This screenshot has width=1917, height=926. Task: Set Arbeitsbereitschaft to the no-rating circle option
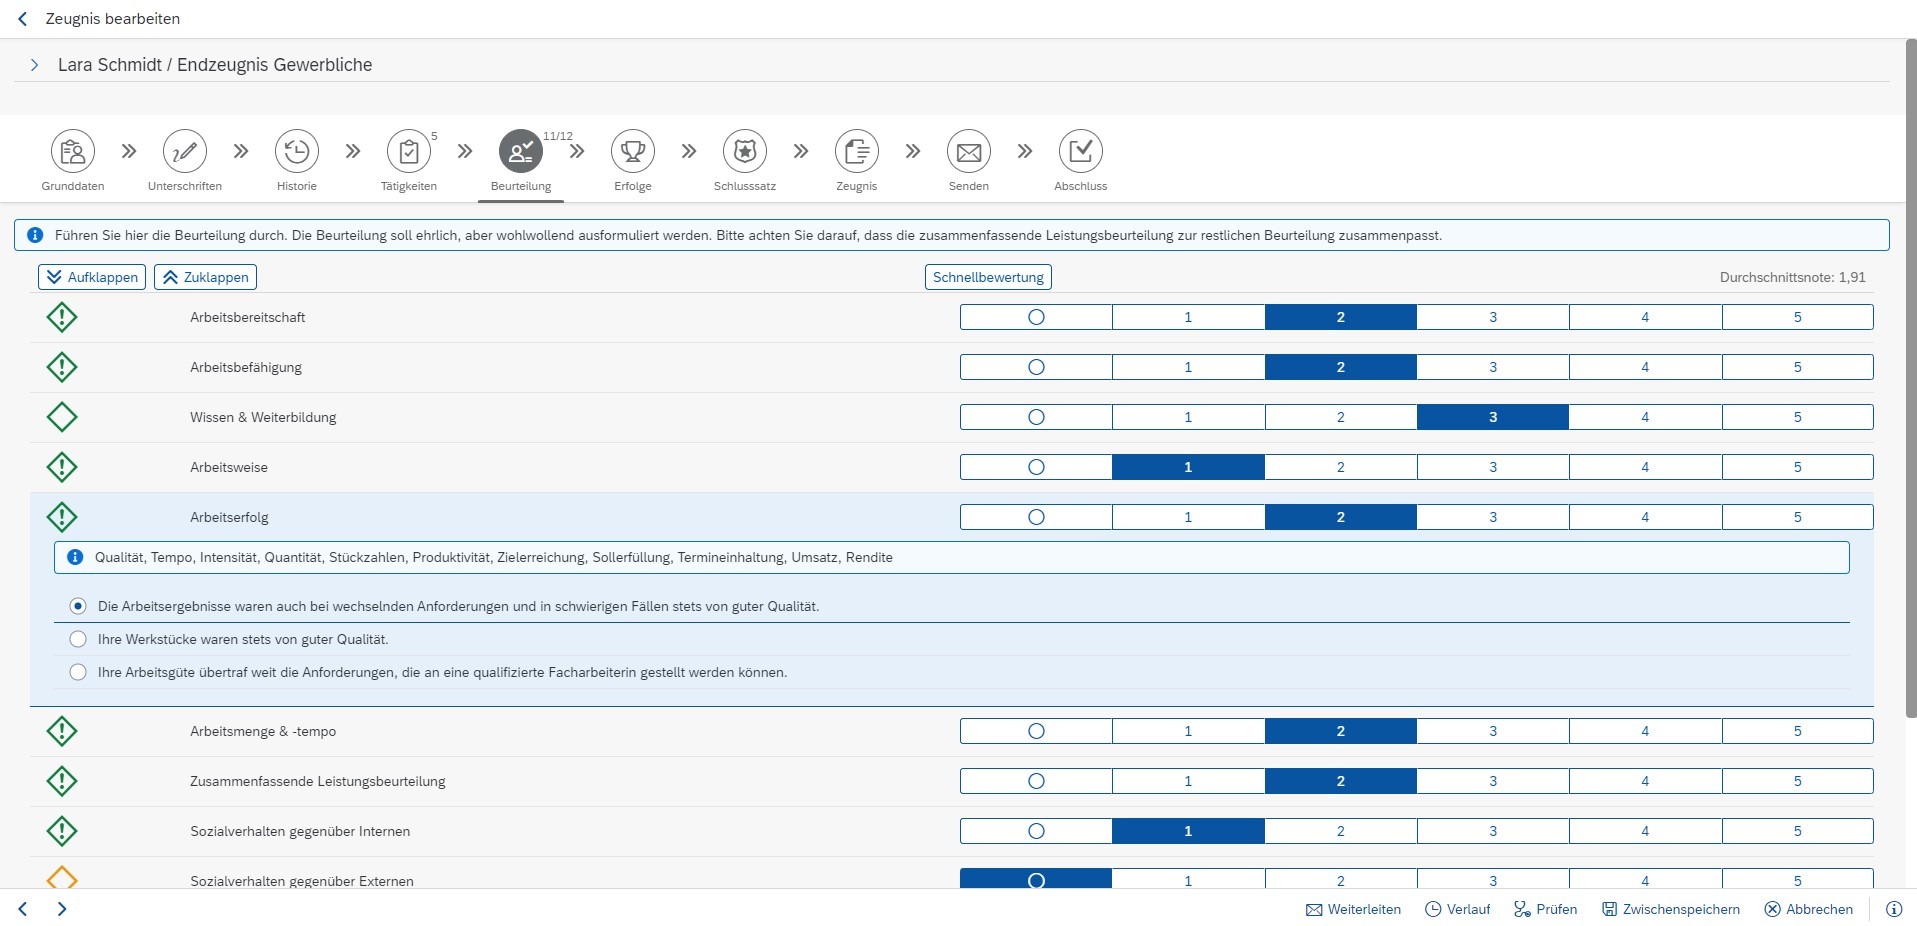coord(1036,317)
